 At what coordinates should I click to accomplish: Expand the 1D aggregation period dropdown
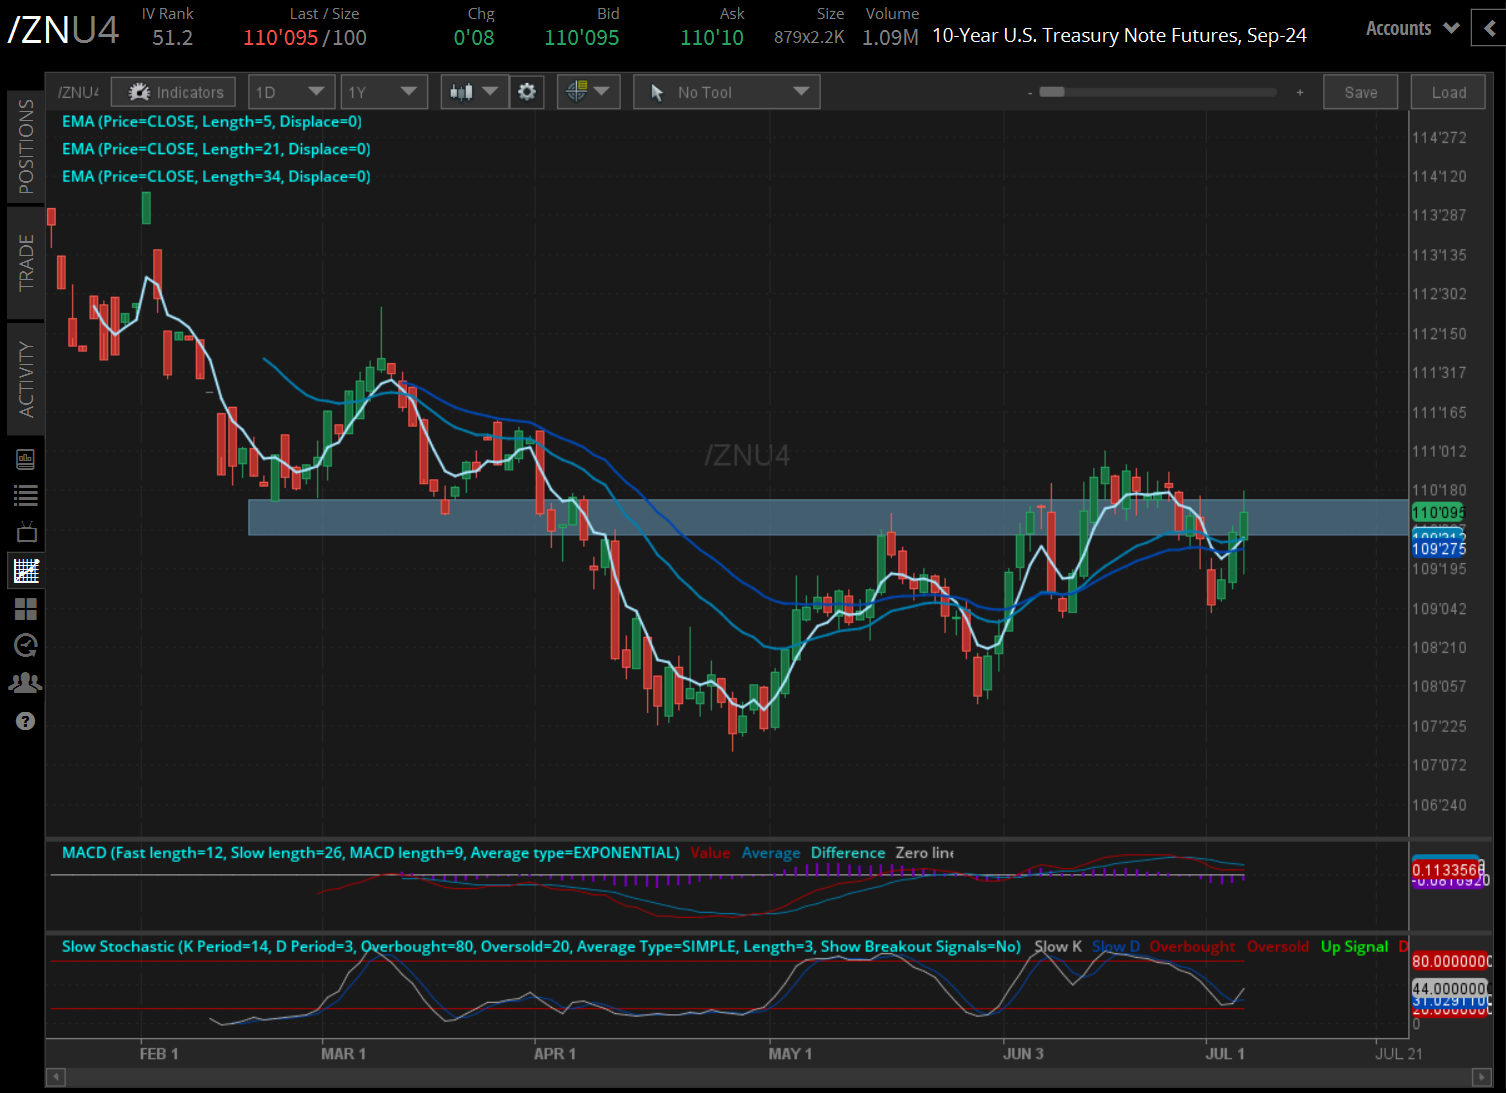point(291,92)
